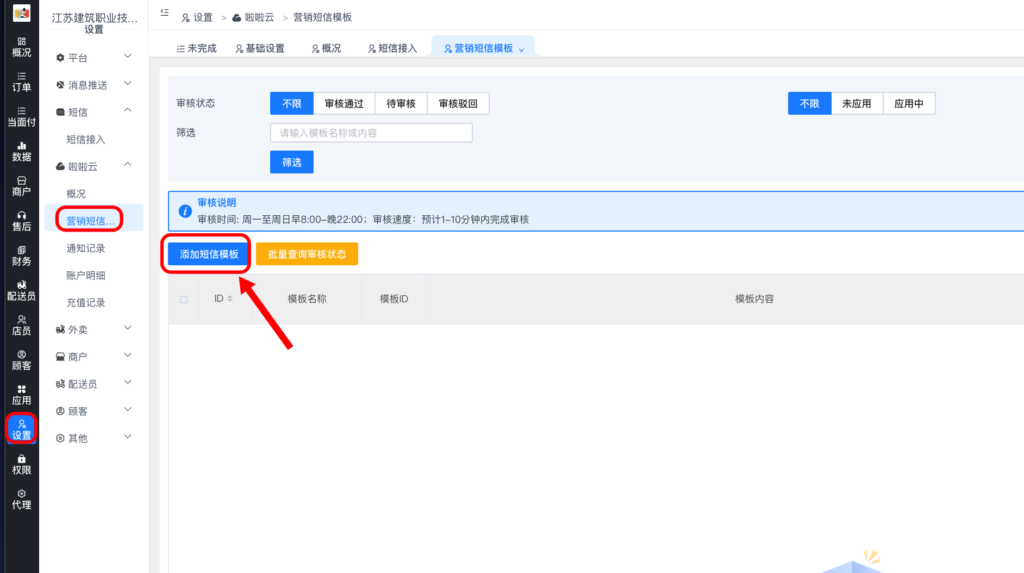Click the logo at top-left corner
Screen dimensions: 1024x573
click(x=22, y=12)
